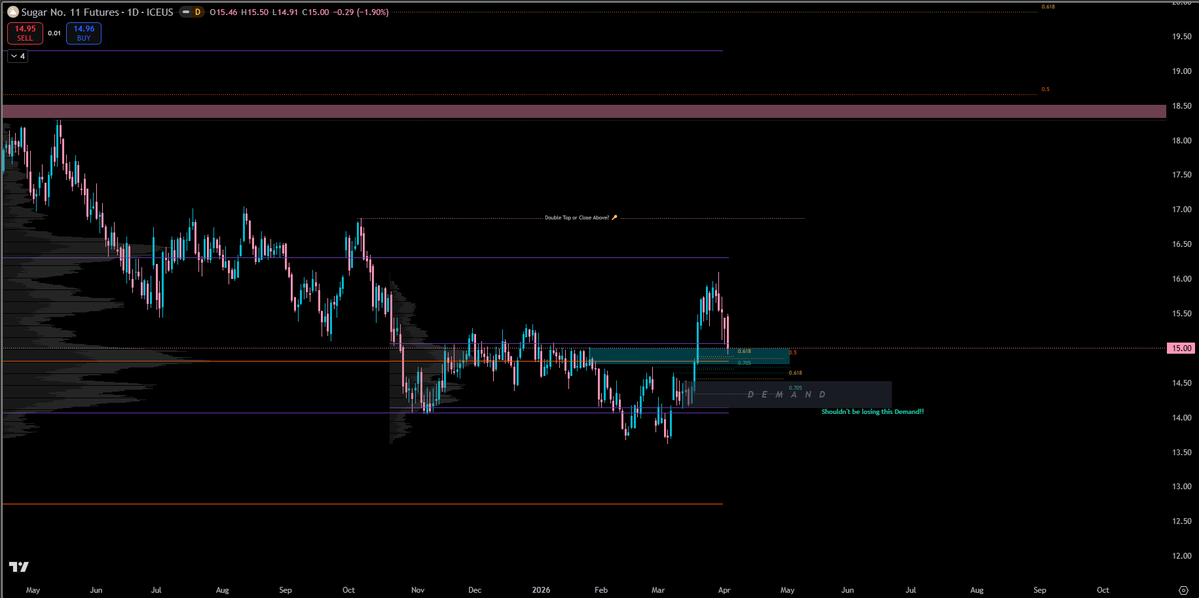Select the pink supply zone rectangle near 18.50
1199x598 pixels.
(x=584, y=112)
